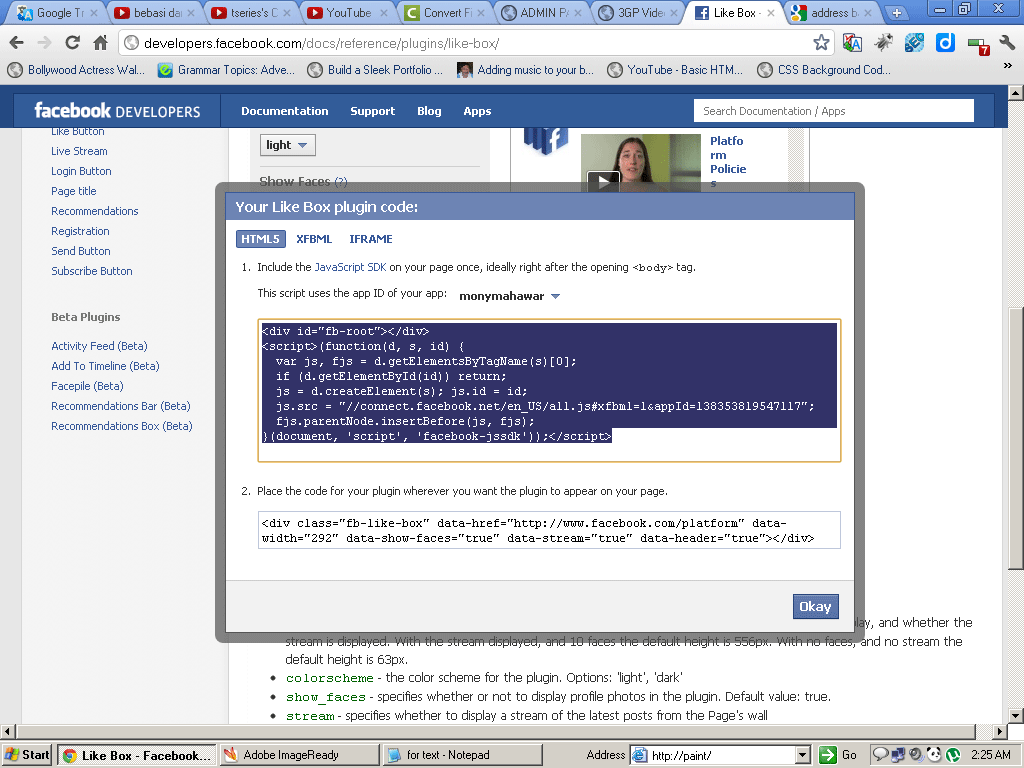Open the monymahawar app ID dropdown
The width and height of the screenshot is (1024, 768).
[509, 296]
